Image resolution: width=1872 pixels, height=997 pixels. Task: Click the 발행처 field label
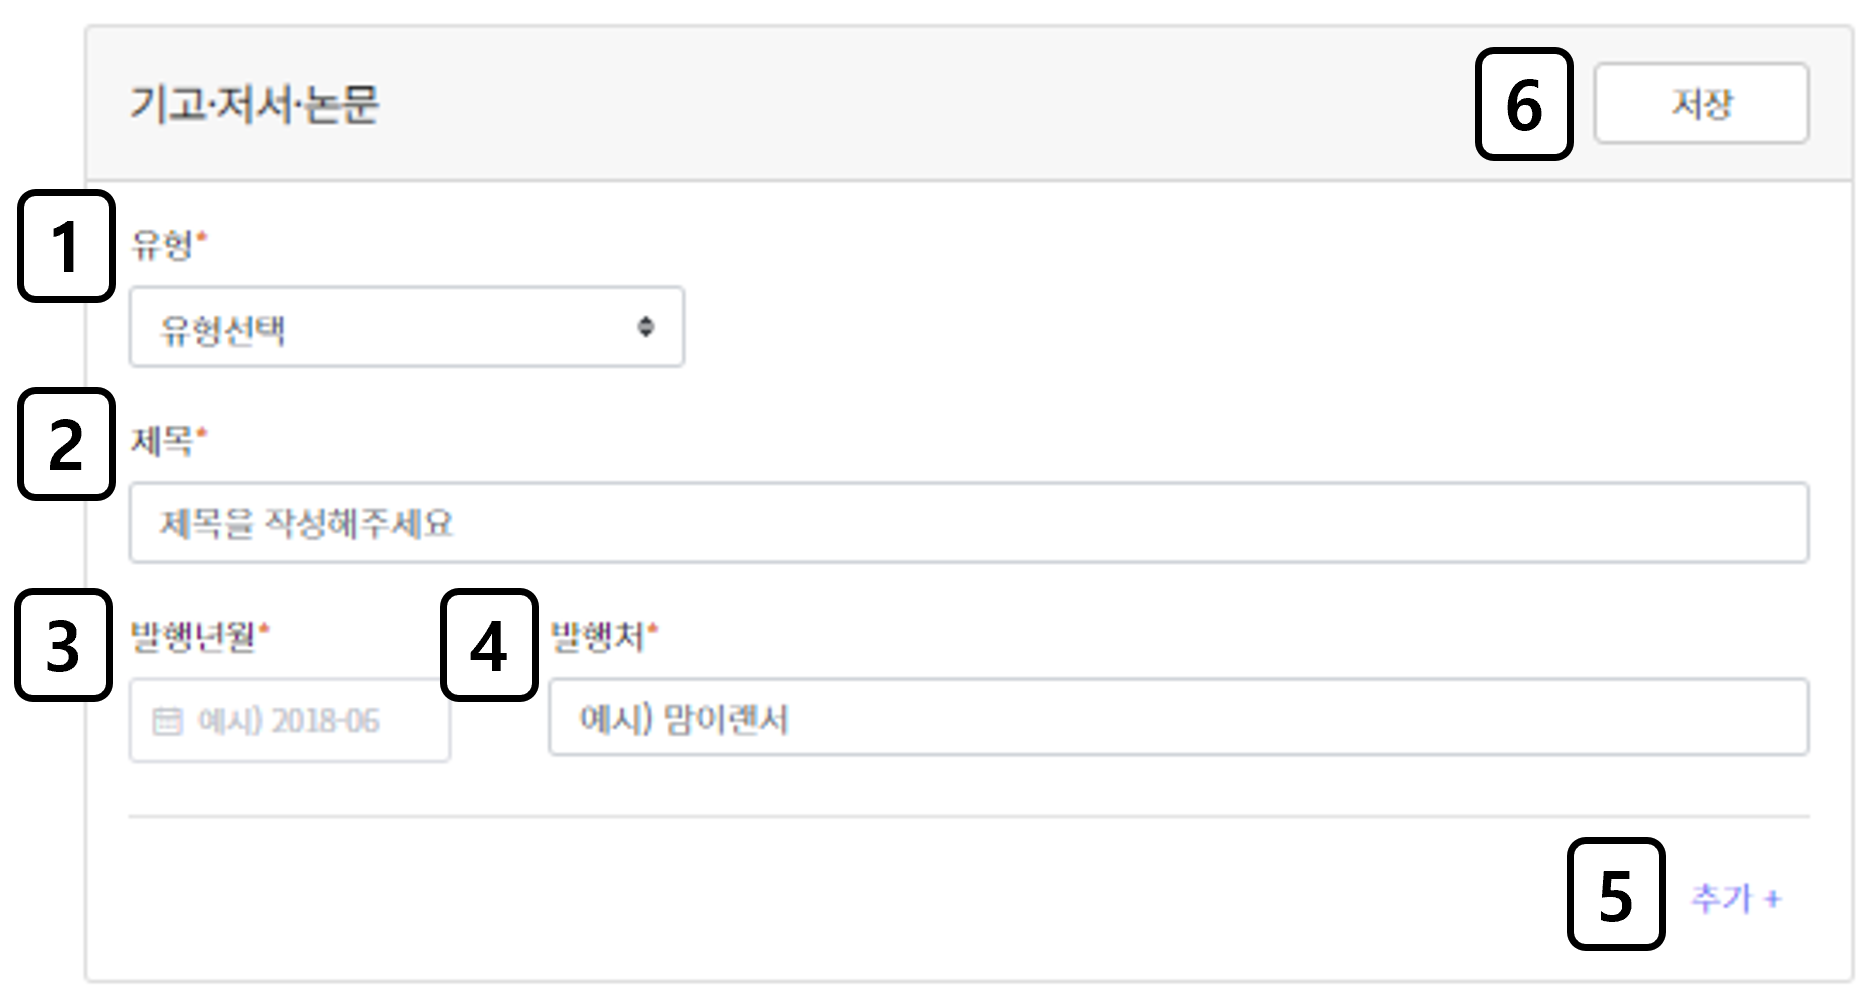tap(598, 636)
